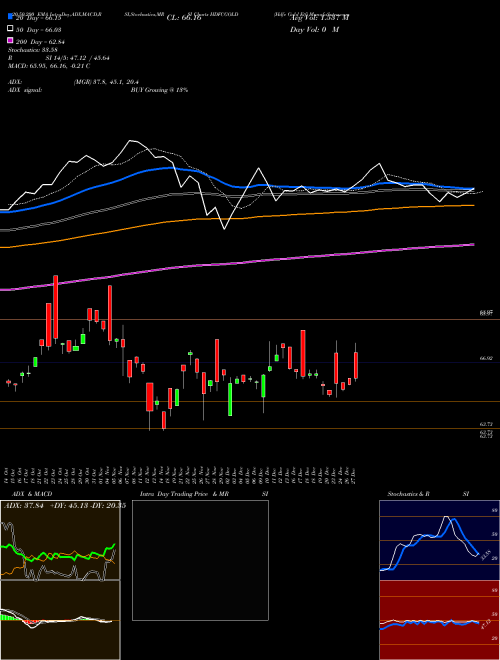Click the 33.58 value on Stochastics chart

(484, 556)
